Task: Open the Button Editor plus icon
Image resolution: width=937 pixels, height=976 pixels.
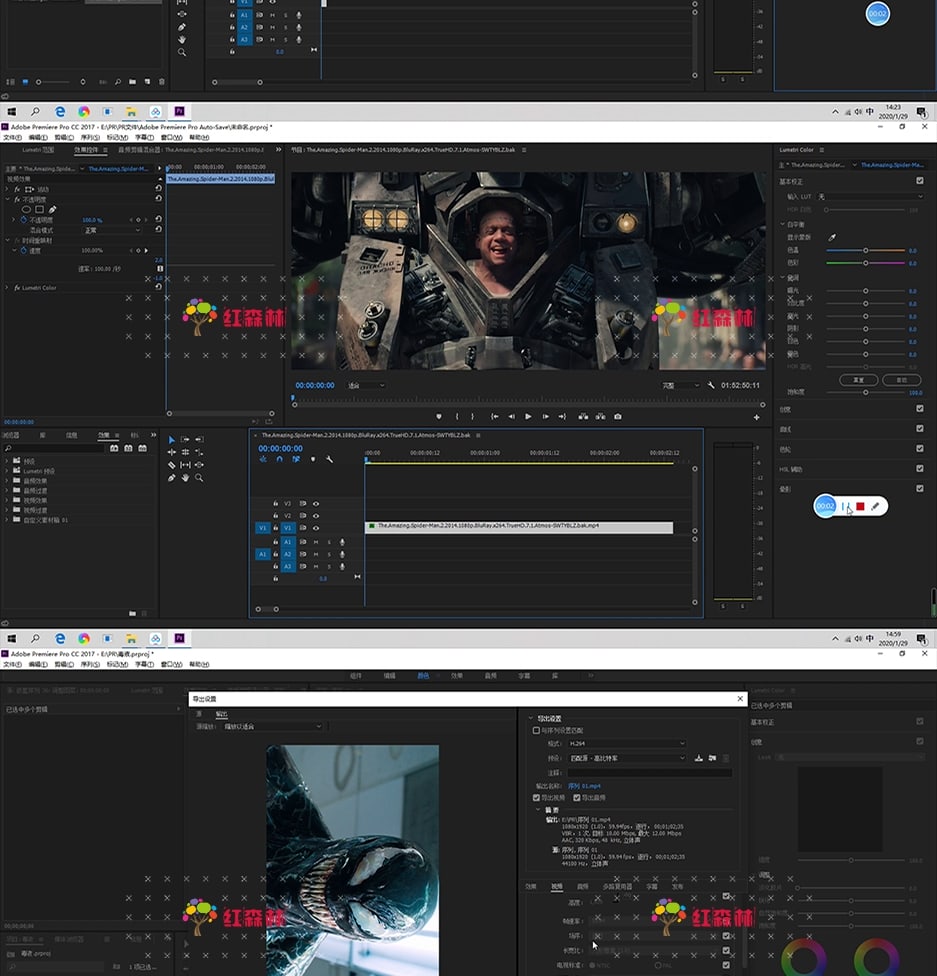Action: click(x=756, y=417)
